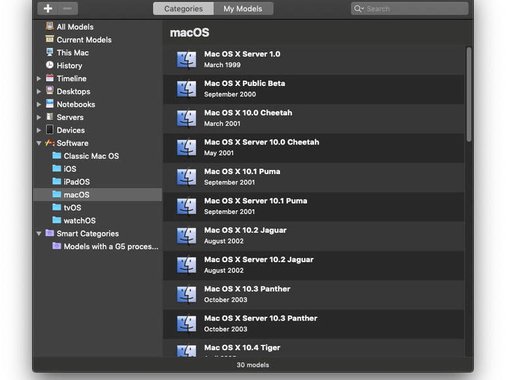Select the Mac OS X Server 10.1 Puma title

[256, 201]
